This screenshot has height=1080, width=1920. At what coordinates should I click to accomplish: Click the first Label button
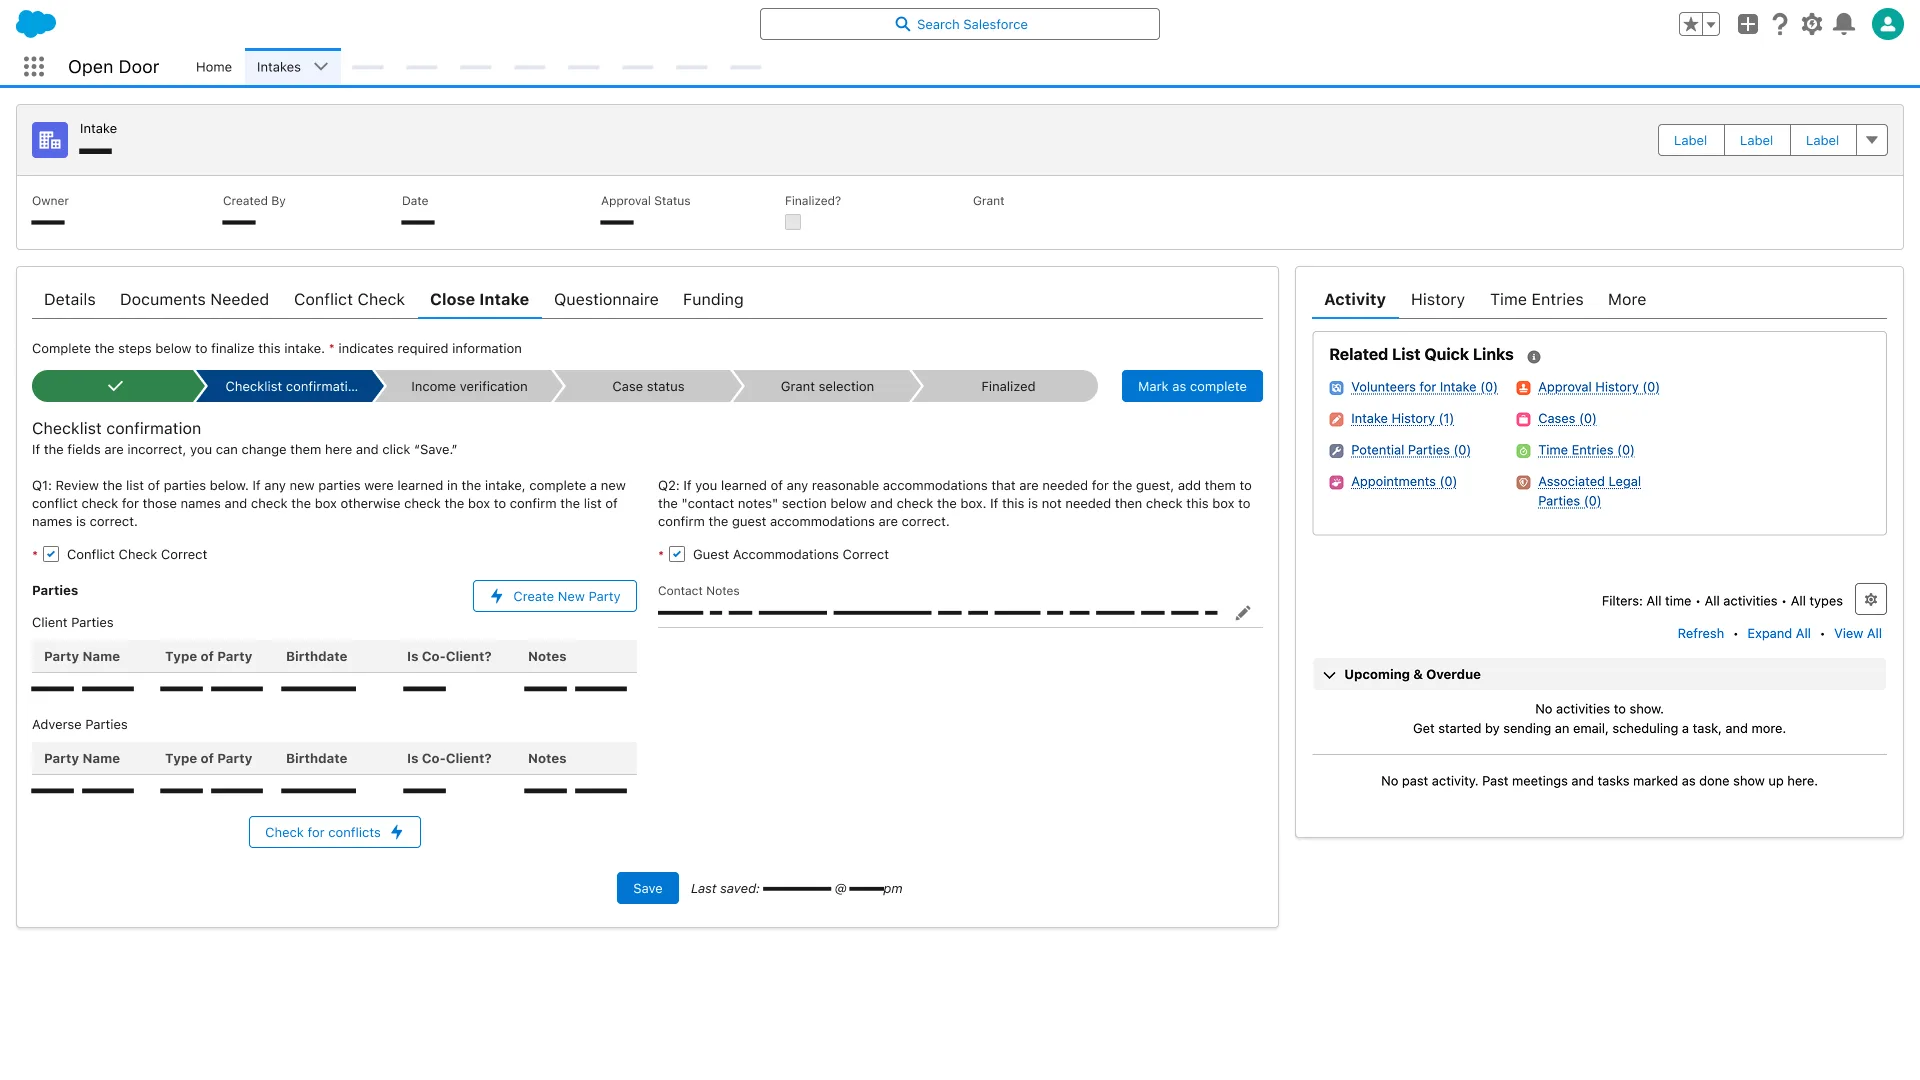click(x=1691, y=140)
